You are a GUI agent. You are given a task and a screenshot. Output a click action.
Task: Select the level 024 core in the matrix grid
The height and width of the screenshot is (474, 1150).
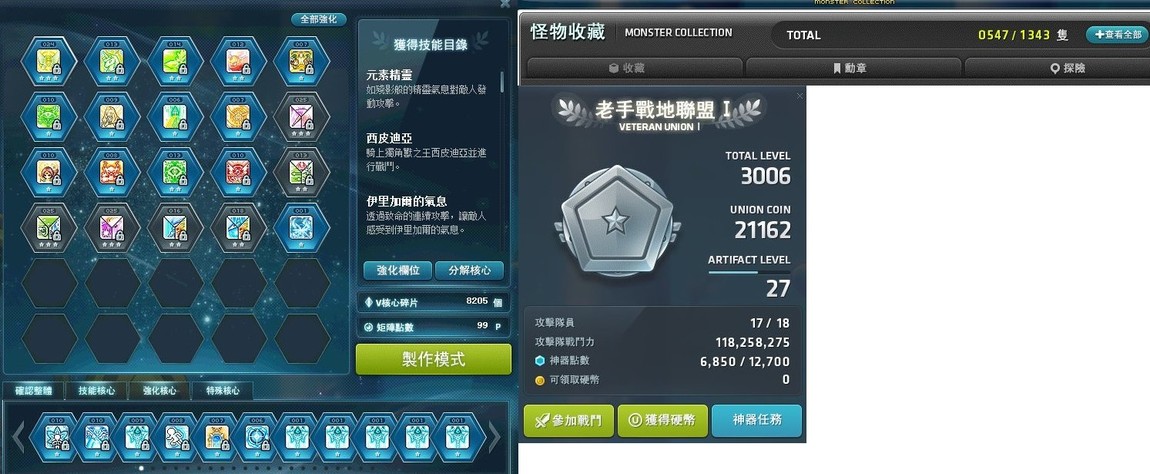pos(49,62)
